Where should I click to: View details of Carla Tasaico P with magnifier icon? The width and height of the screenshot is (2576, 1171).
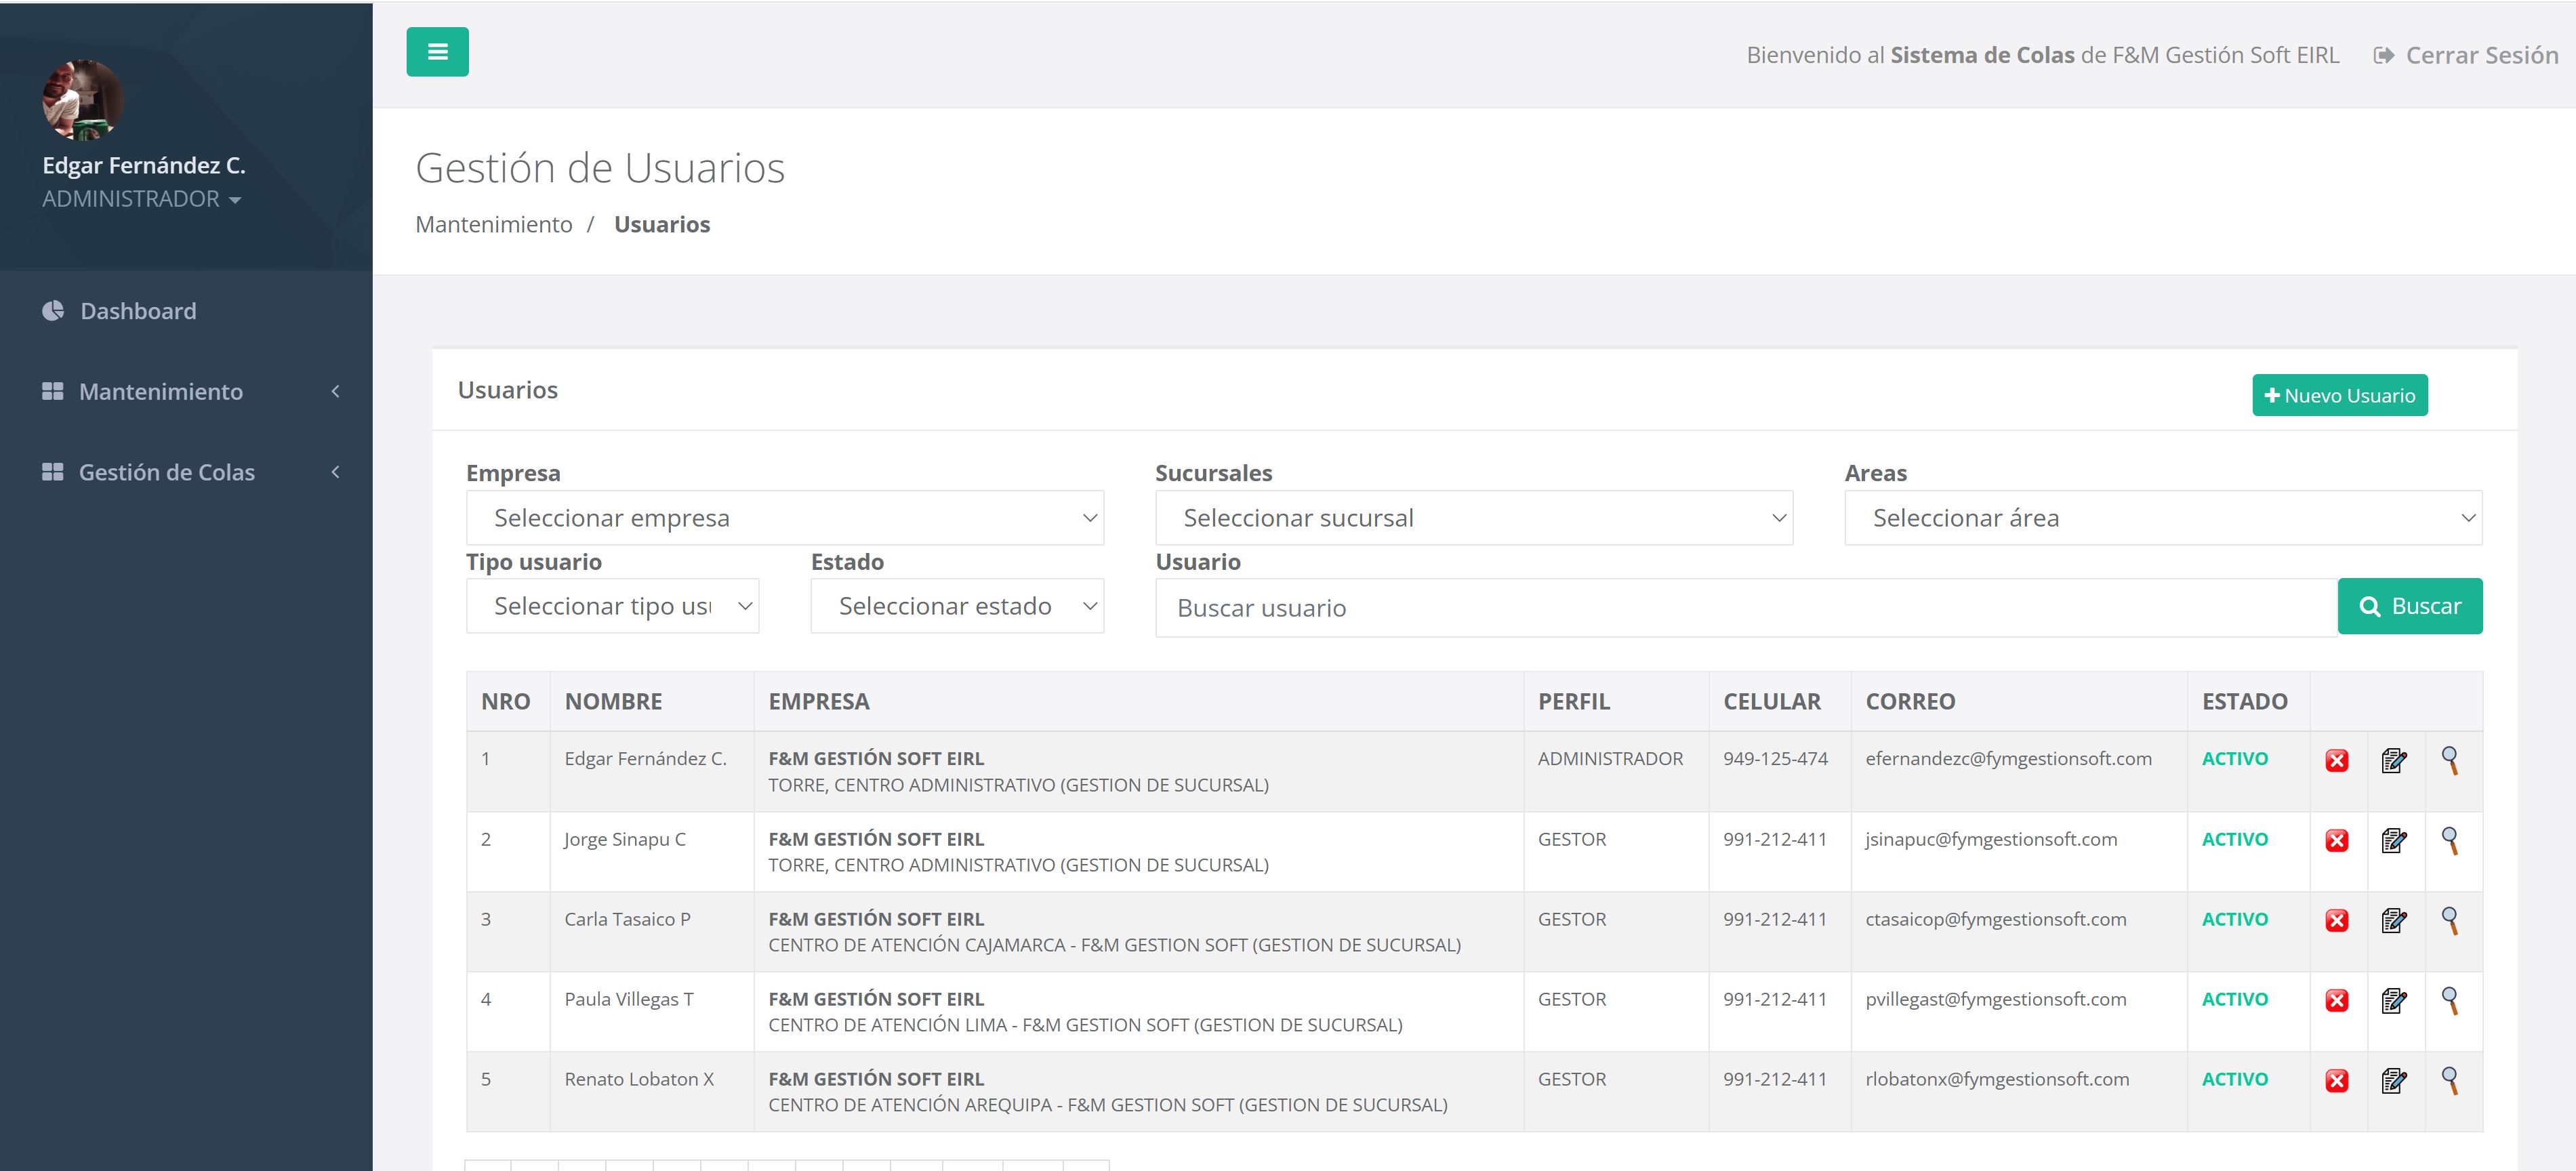coord(2450,920)
